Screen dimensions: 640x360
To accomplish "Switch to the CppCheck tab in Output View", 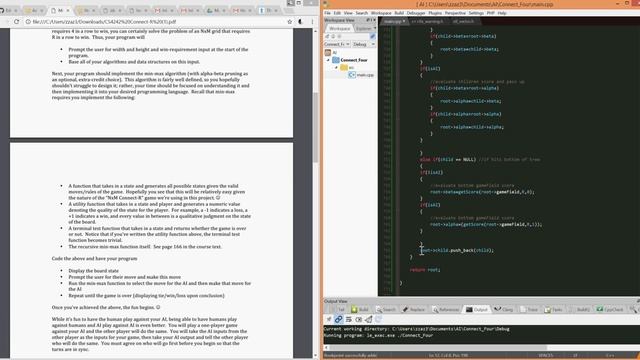I will coord(610,310).
